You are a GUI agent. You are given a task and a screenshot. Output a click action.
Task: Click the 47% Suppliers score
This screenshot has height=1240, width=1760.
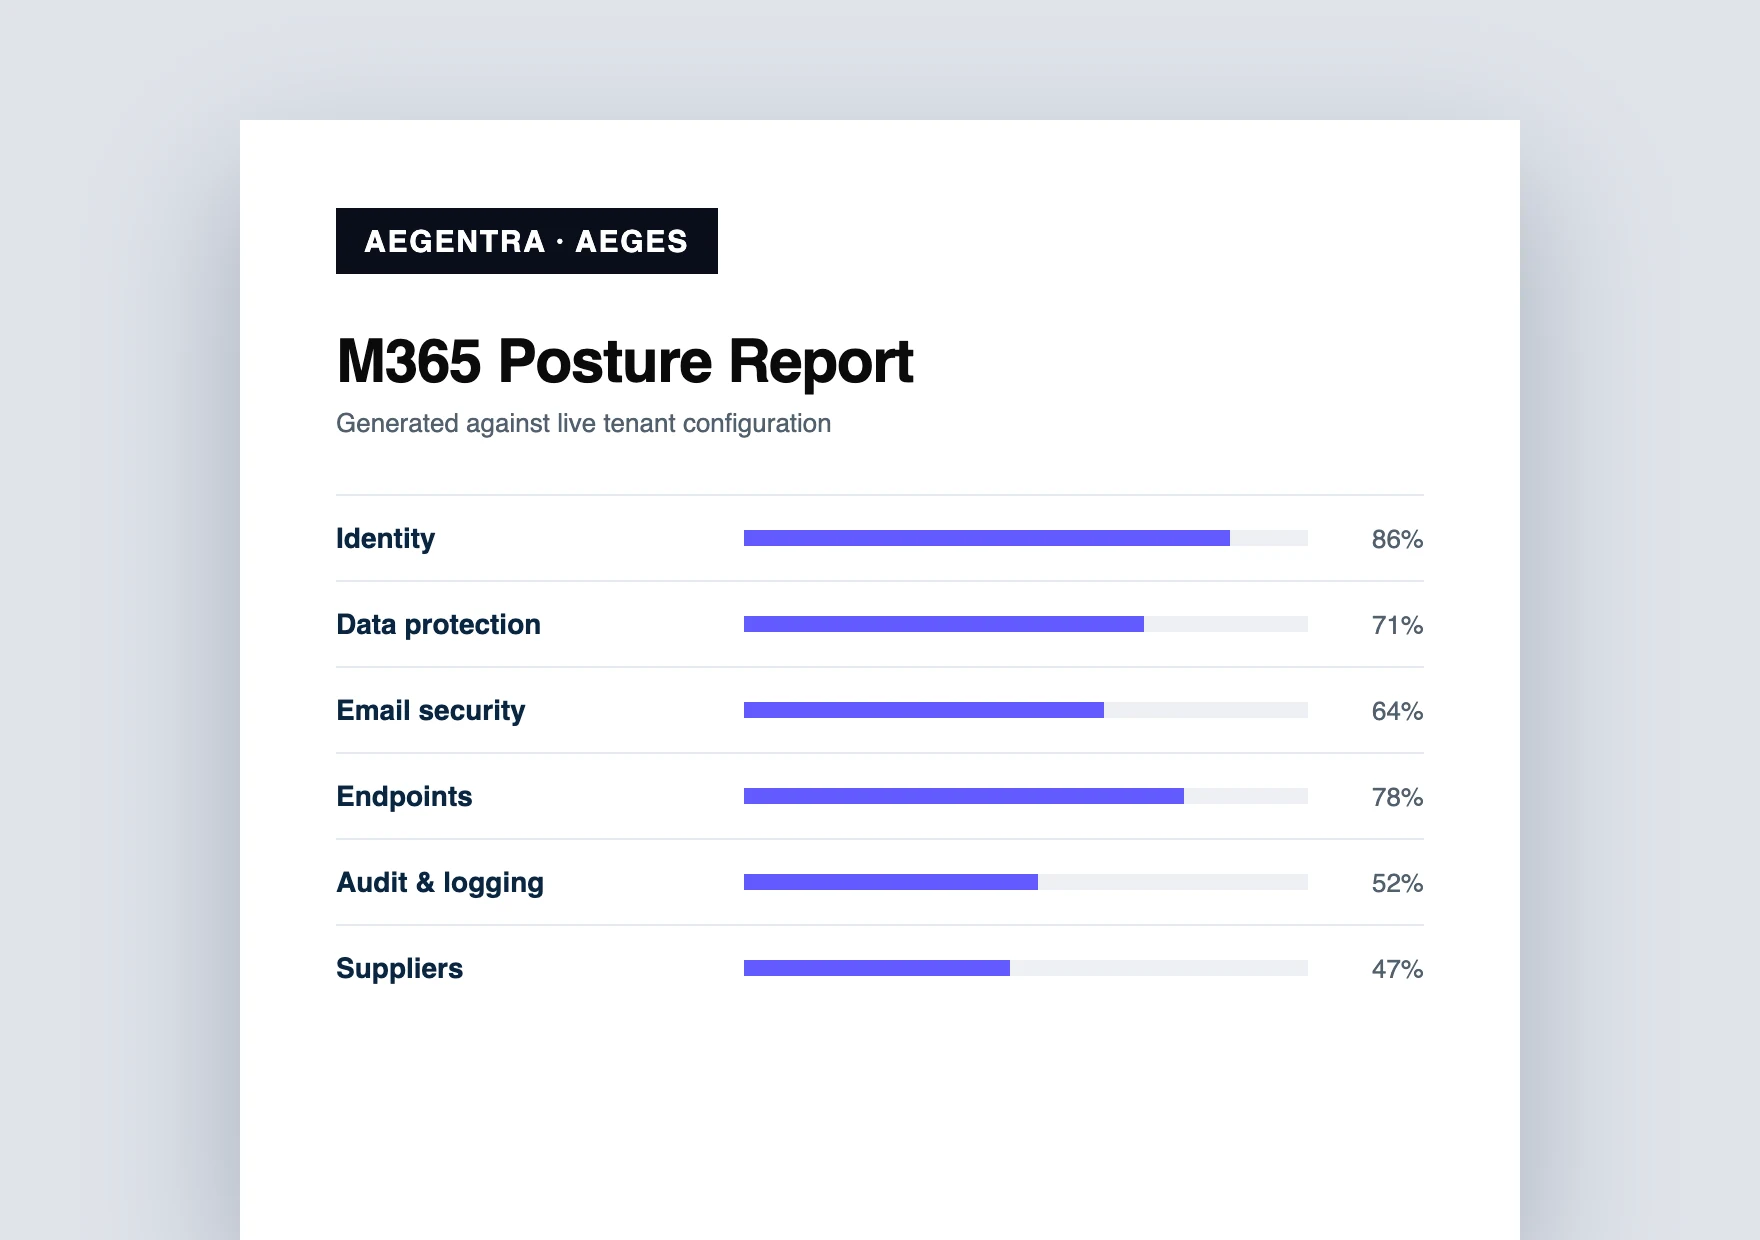coord(1397,969)
